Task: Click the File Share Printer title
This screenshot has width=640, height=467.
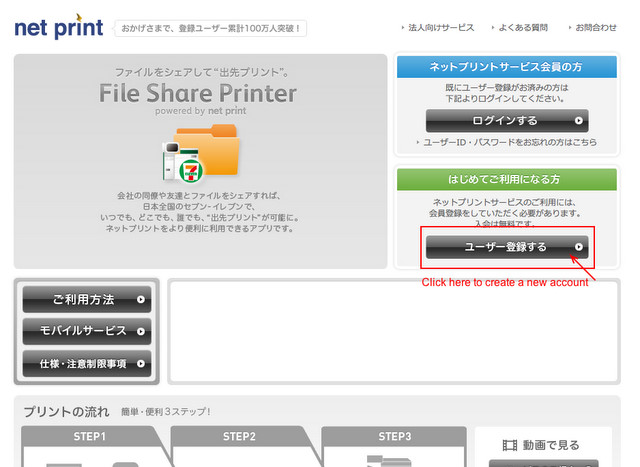Action: (x=198, y=93)
